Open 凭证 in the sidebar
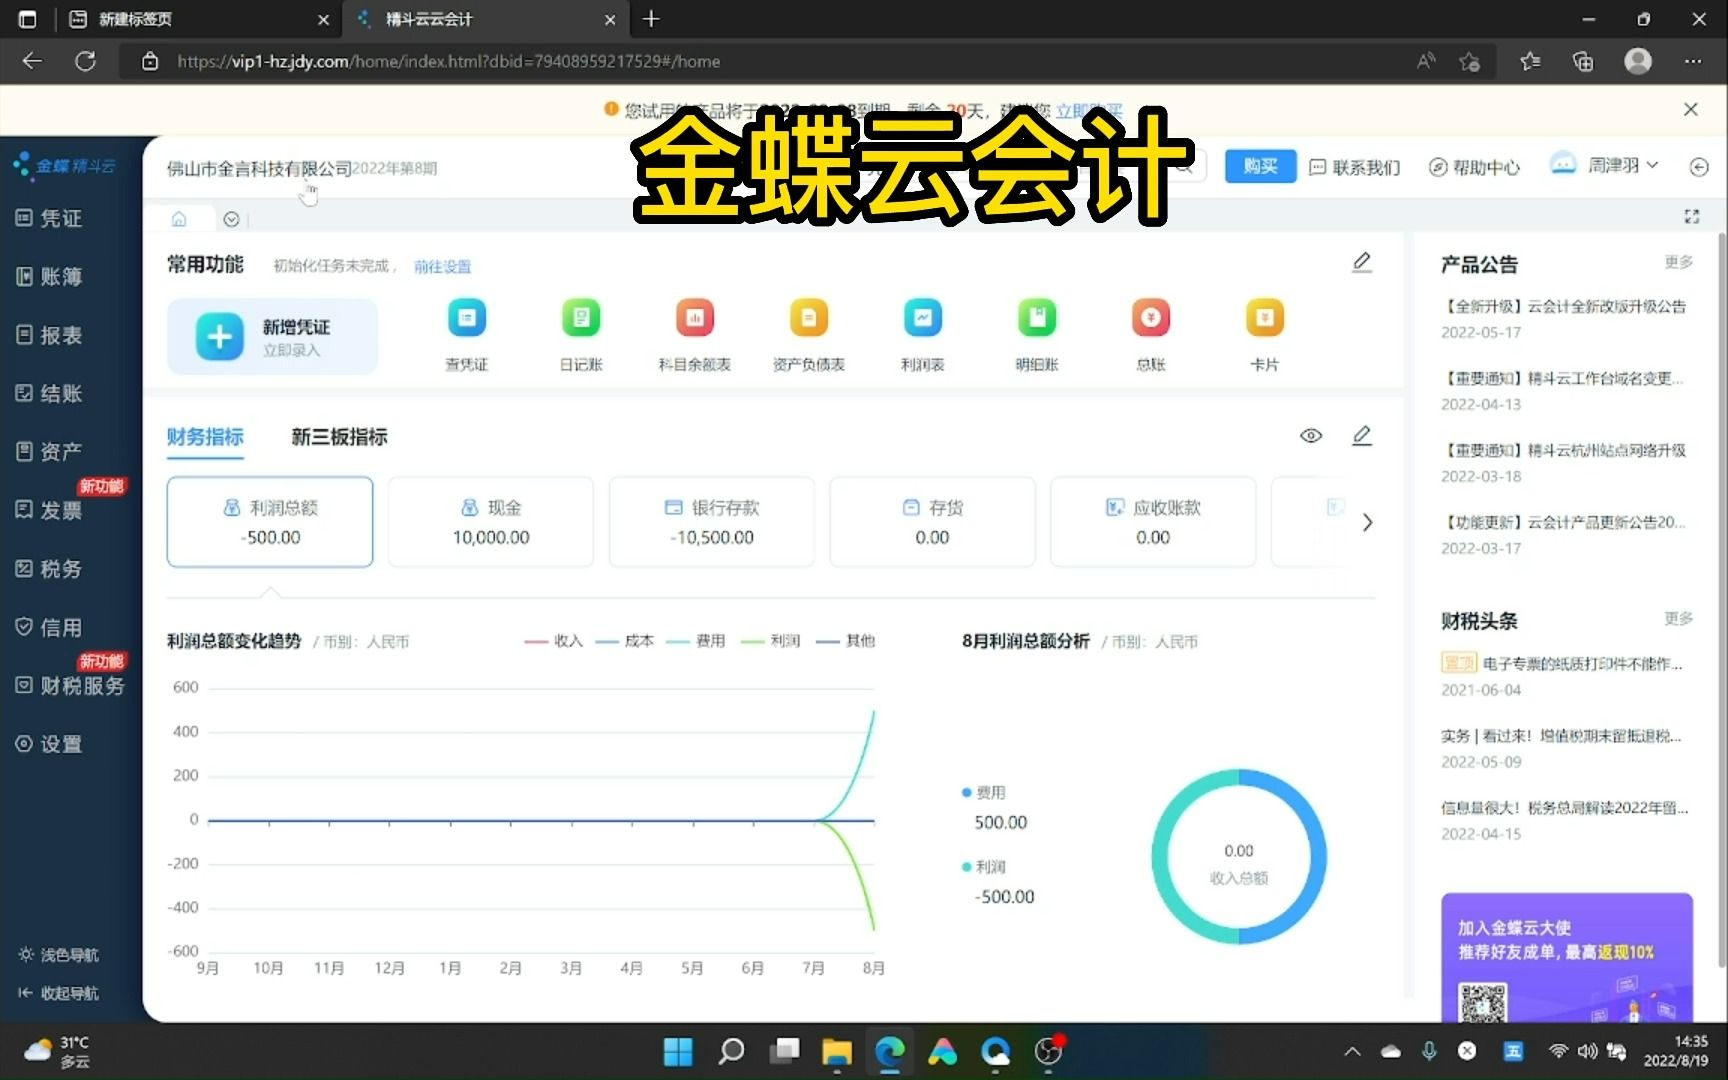Viewport: 1728px width, 1080px height. [x=50, y=218]
